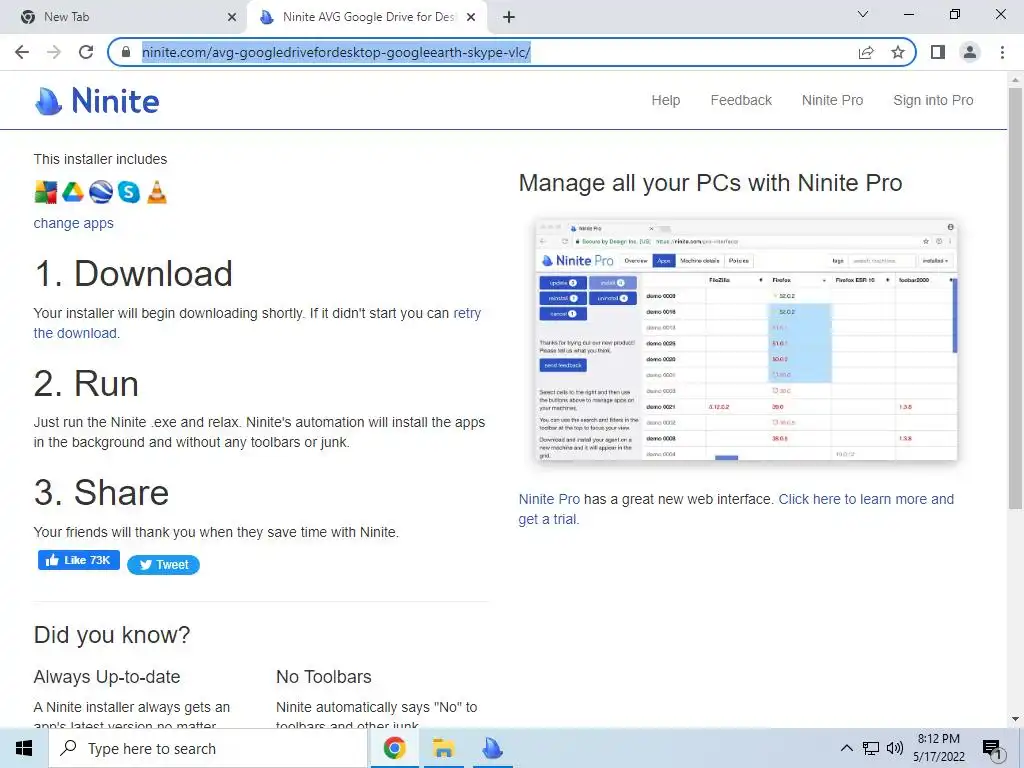The width and height of the screenshot is (1024, 768).
Task: Open Chrome three-dot menu
Action: pyautogui.click(x=1002, y=52)
